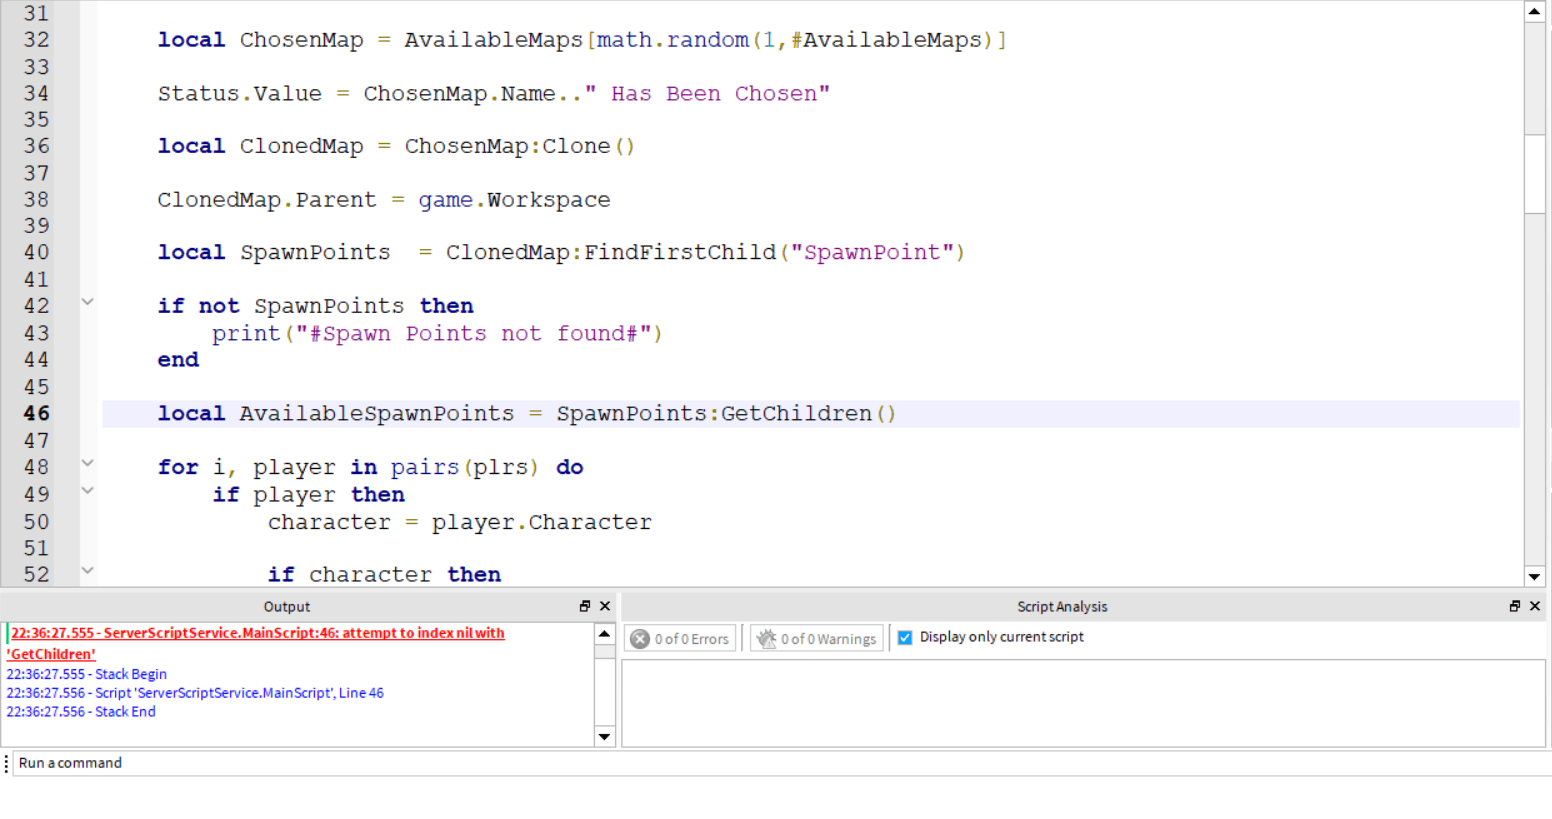
Task: Select the Output panel title bar
Action: (x=287, y=606)
